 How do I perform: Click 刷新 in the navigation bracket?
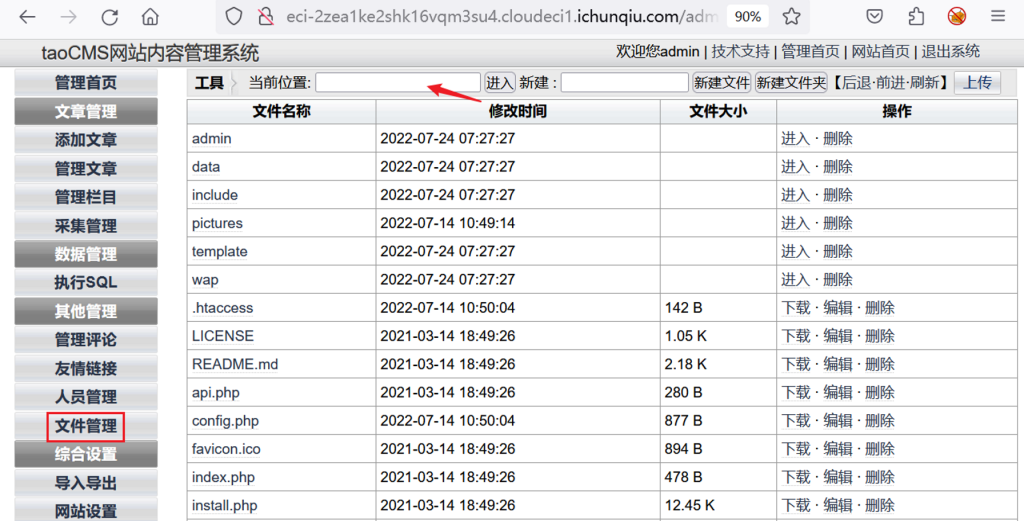[x=924, y=83]
